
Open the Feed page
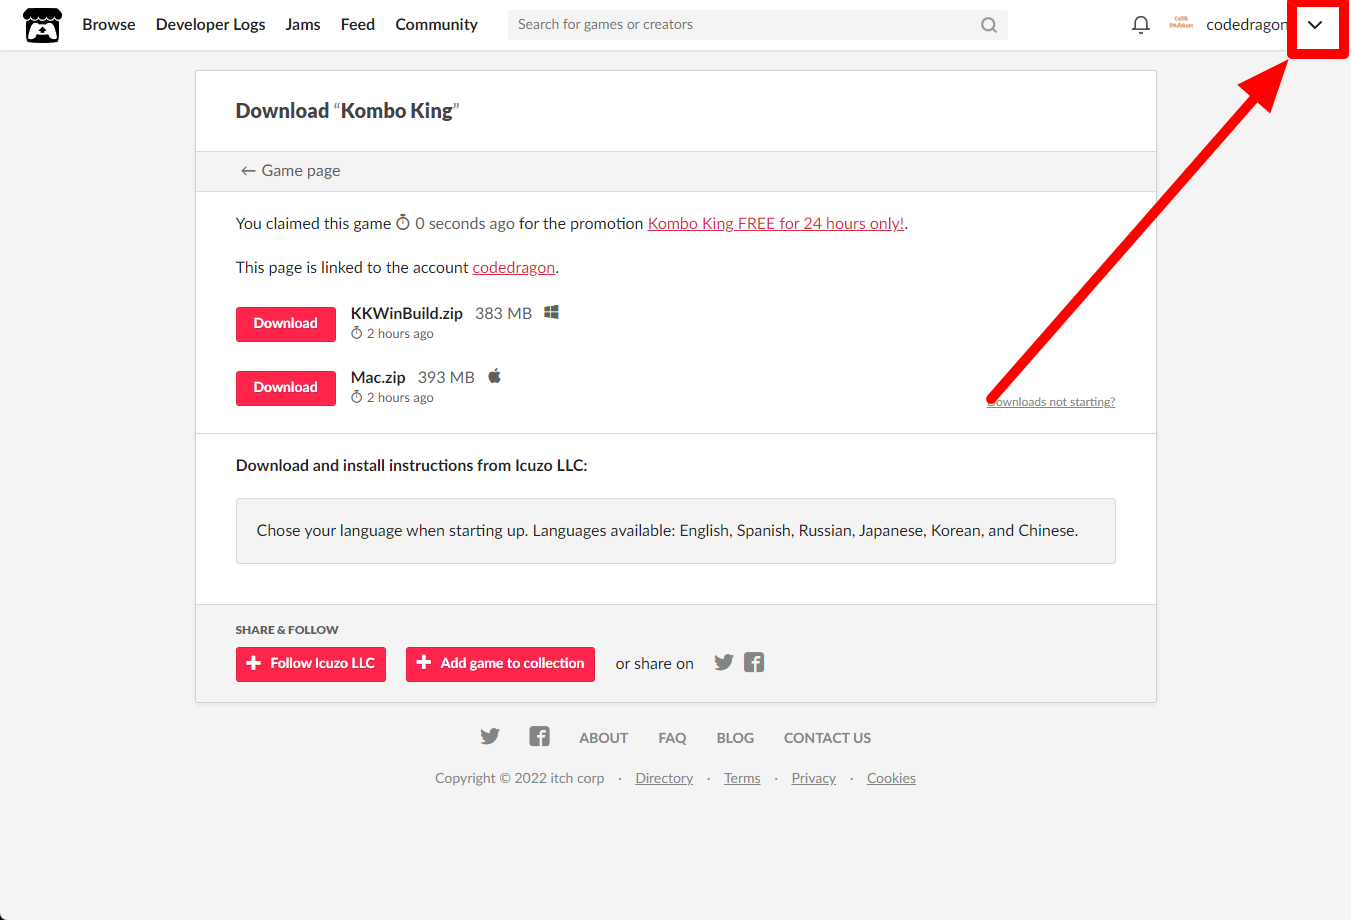click(x=358, y=24)
